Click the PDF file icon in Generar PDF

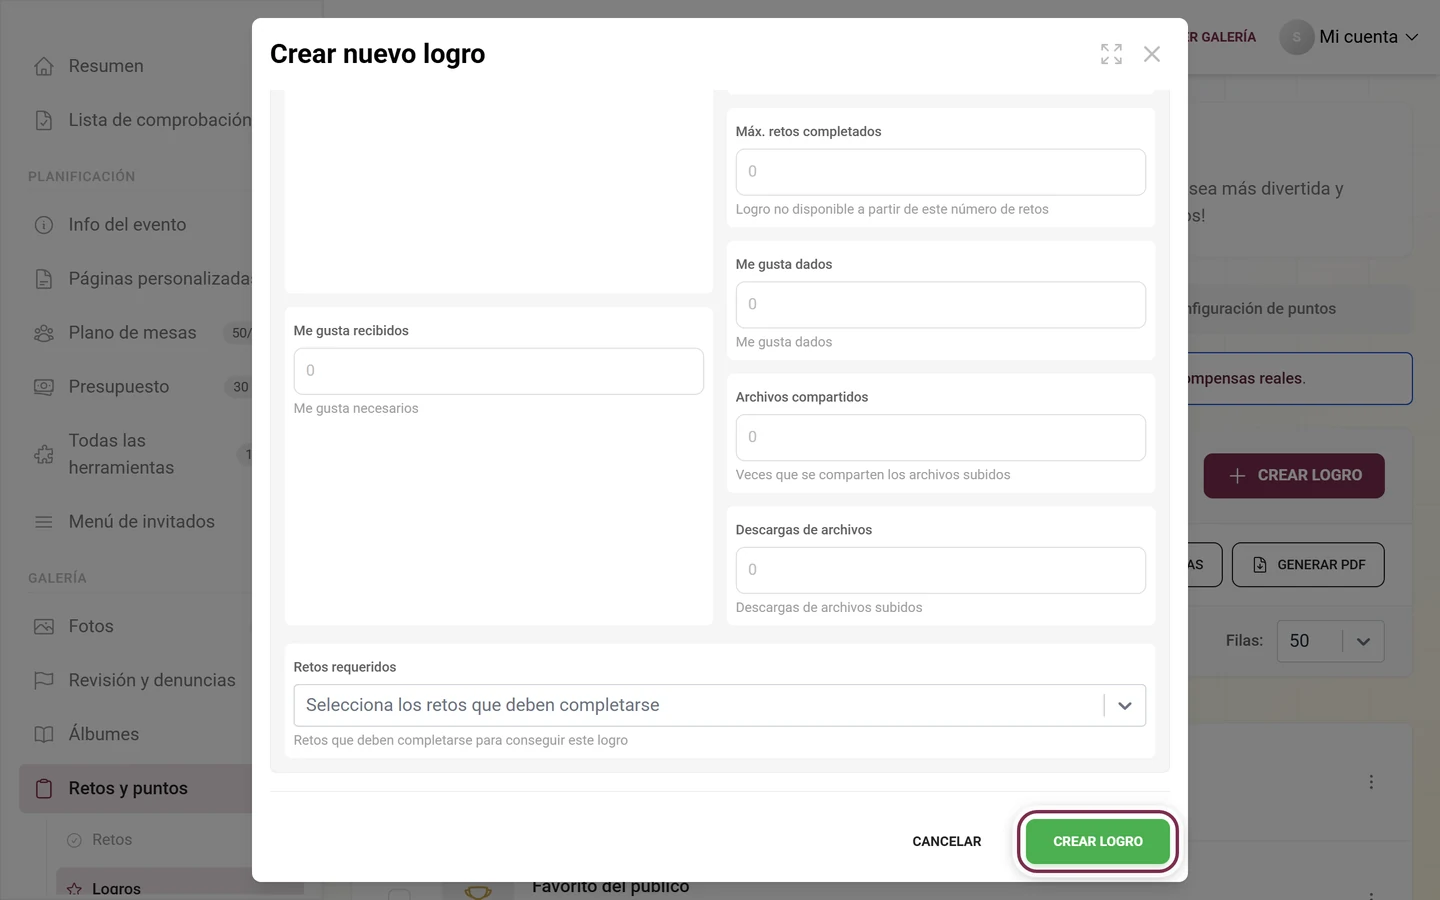[1260, 565]
